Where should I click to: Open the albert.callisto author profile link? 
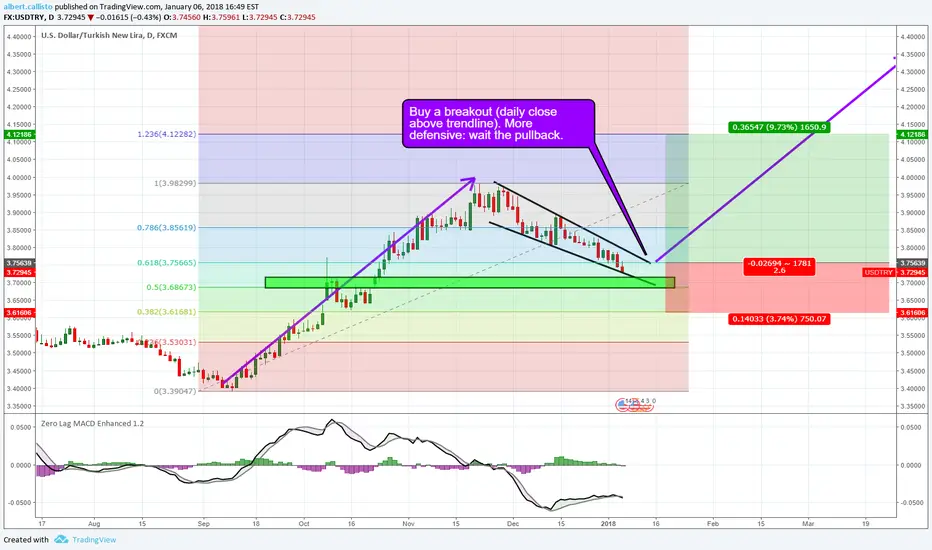click(x=28, y=7)
